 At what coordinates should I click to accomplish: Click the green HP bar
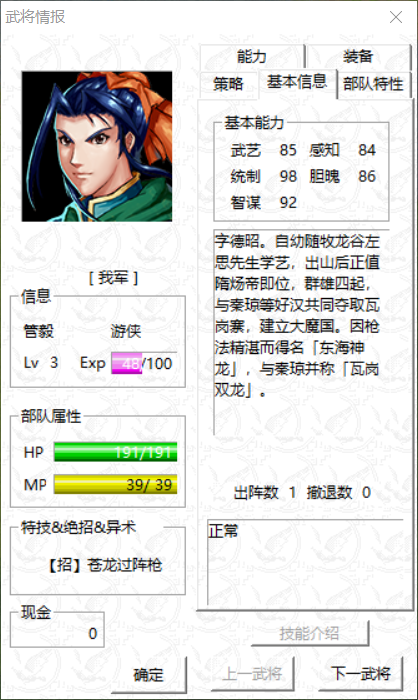coord(115,452)
